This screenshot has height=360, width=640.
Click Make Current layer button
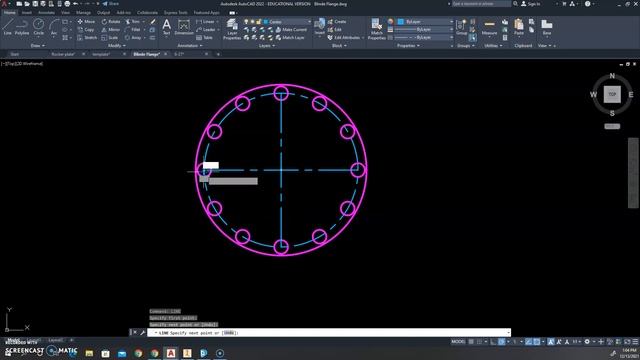pos(291,29)
